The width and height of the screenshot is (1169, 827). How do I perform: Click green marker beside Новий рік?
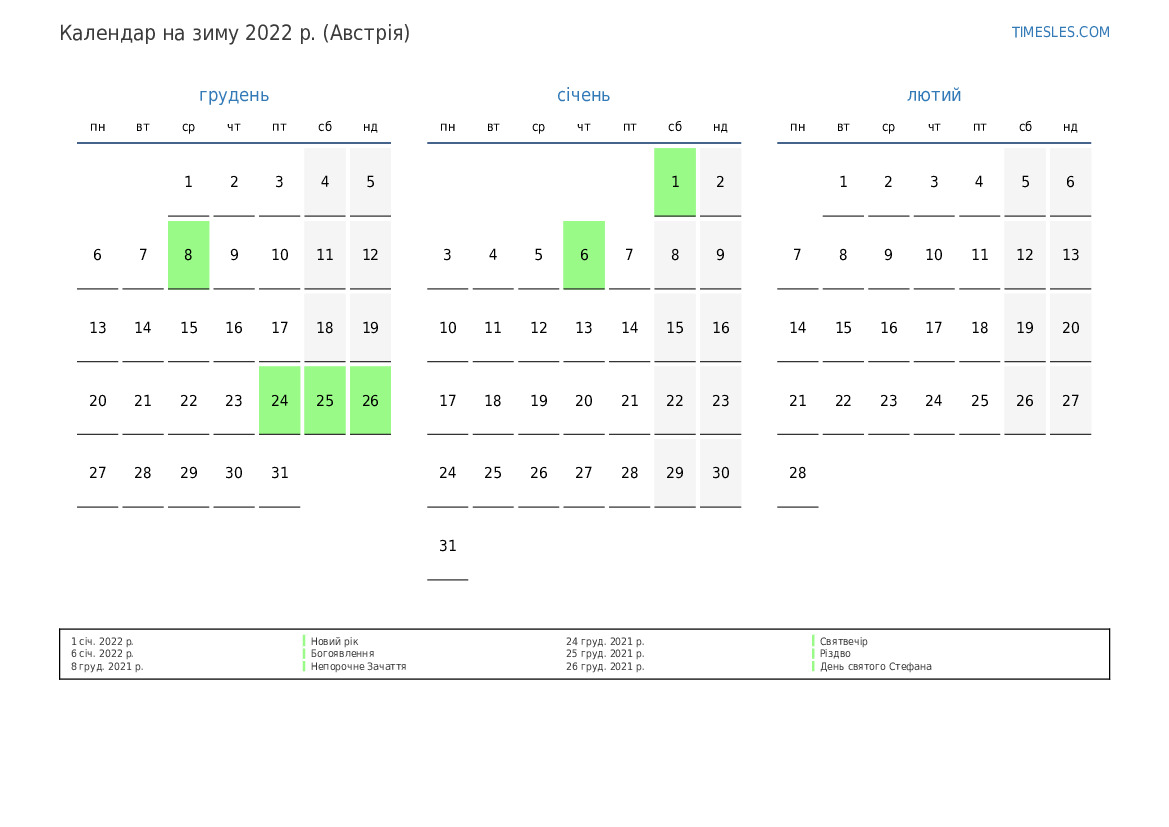tap(304, 641)
